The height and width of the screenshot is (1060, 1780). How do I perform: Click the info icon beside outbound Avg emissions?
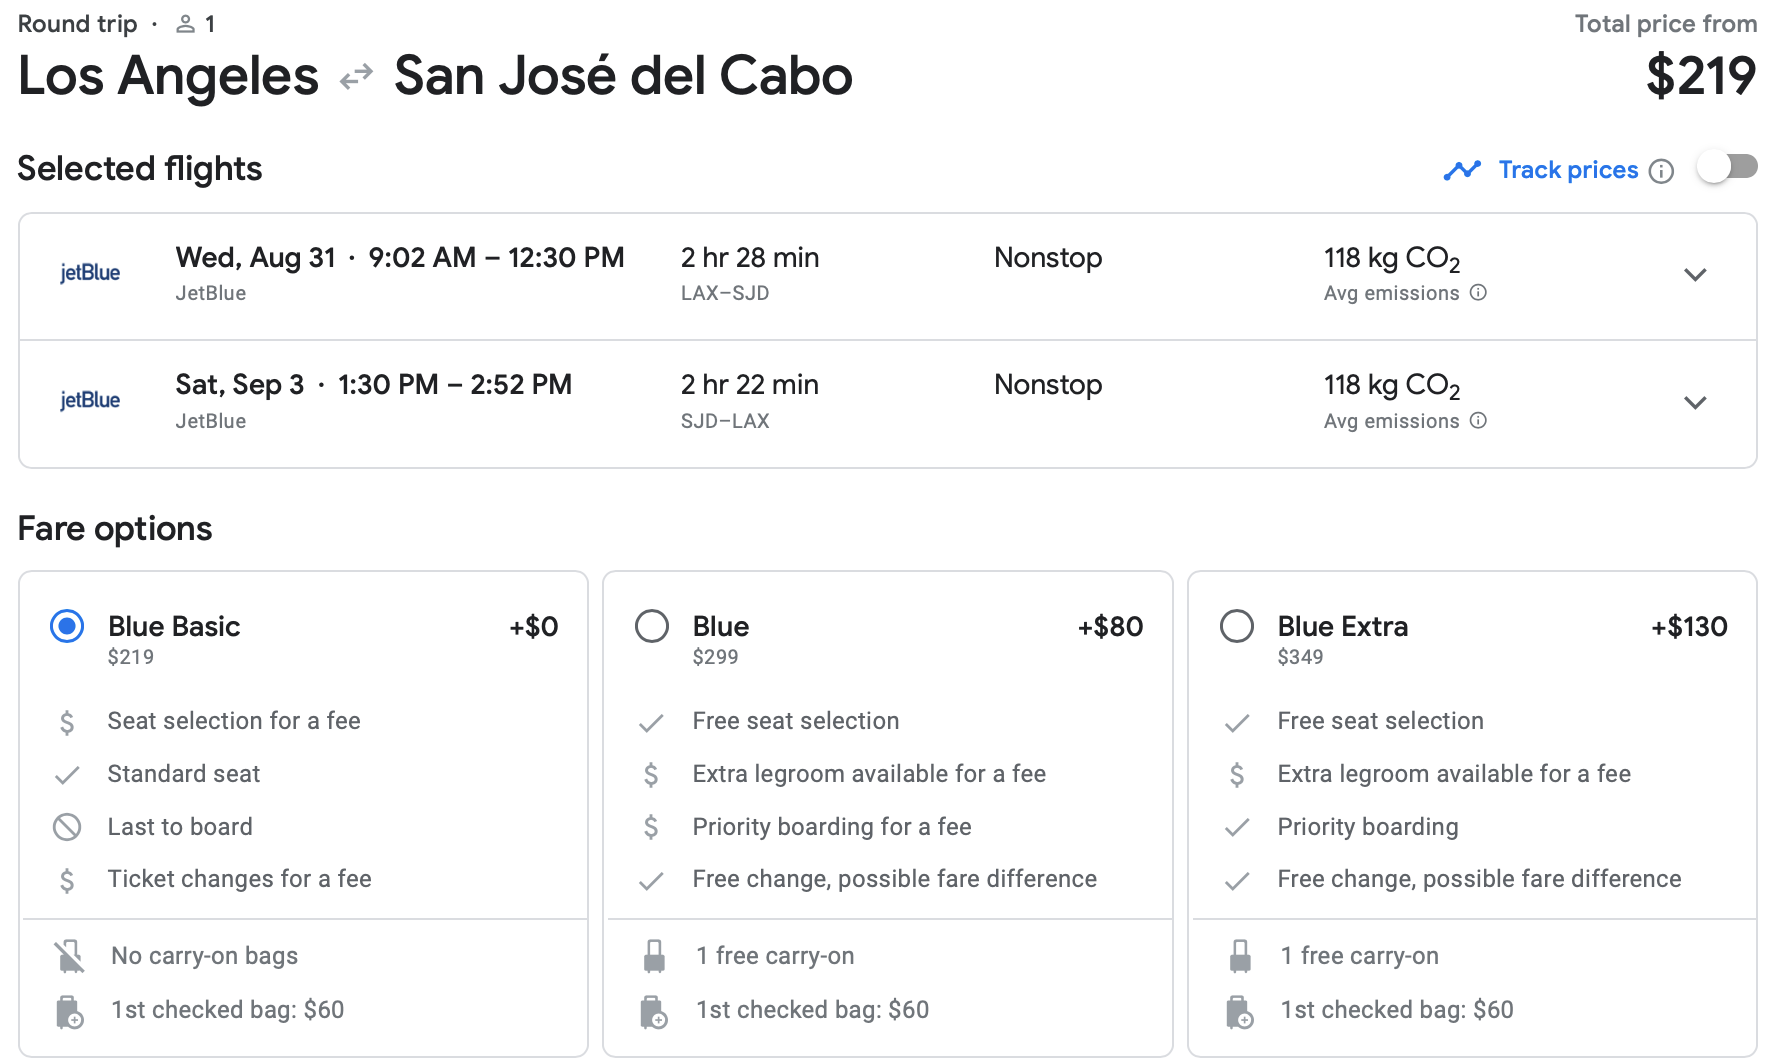pyautogui.click(x=1478, y=293)
